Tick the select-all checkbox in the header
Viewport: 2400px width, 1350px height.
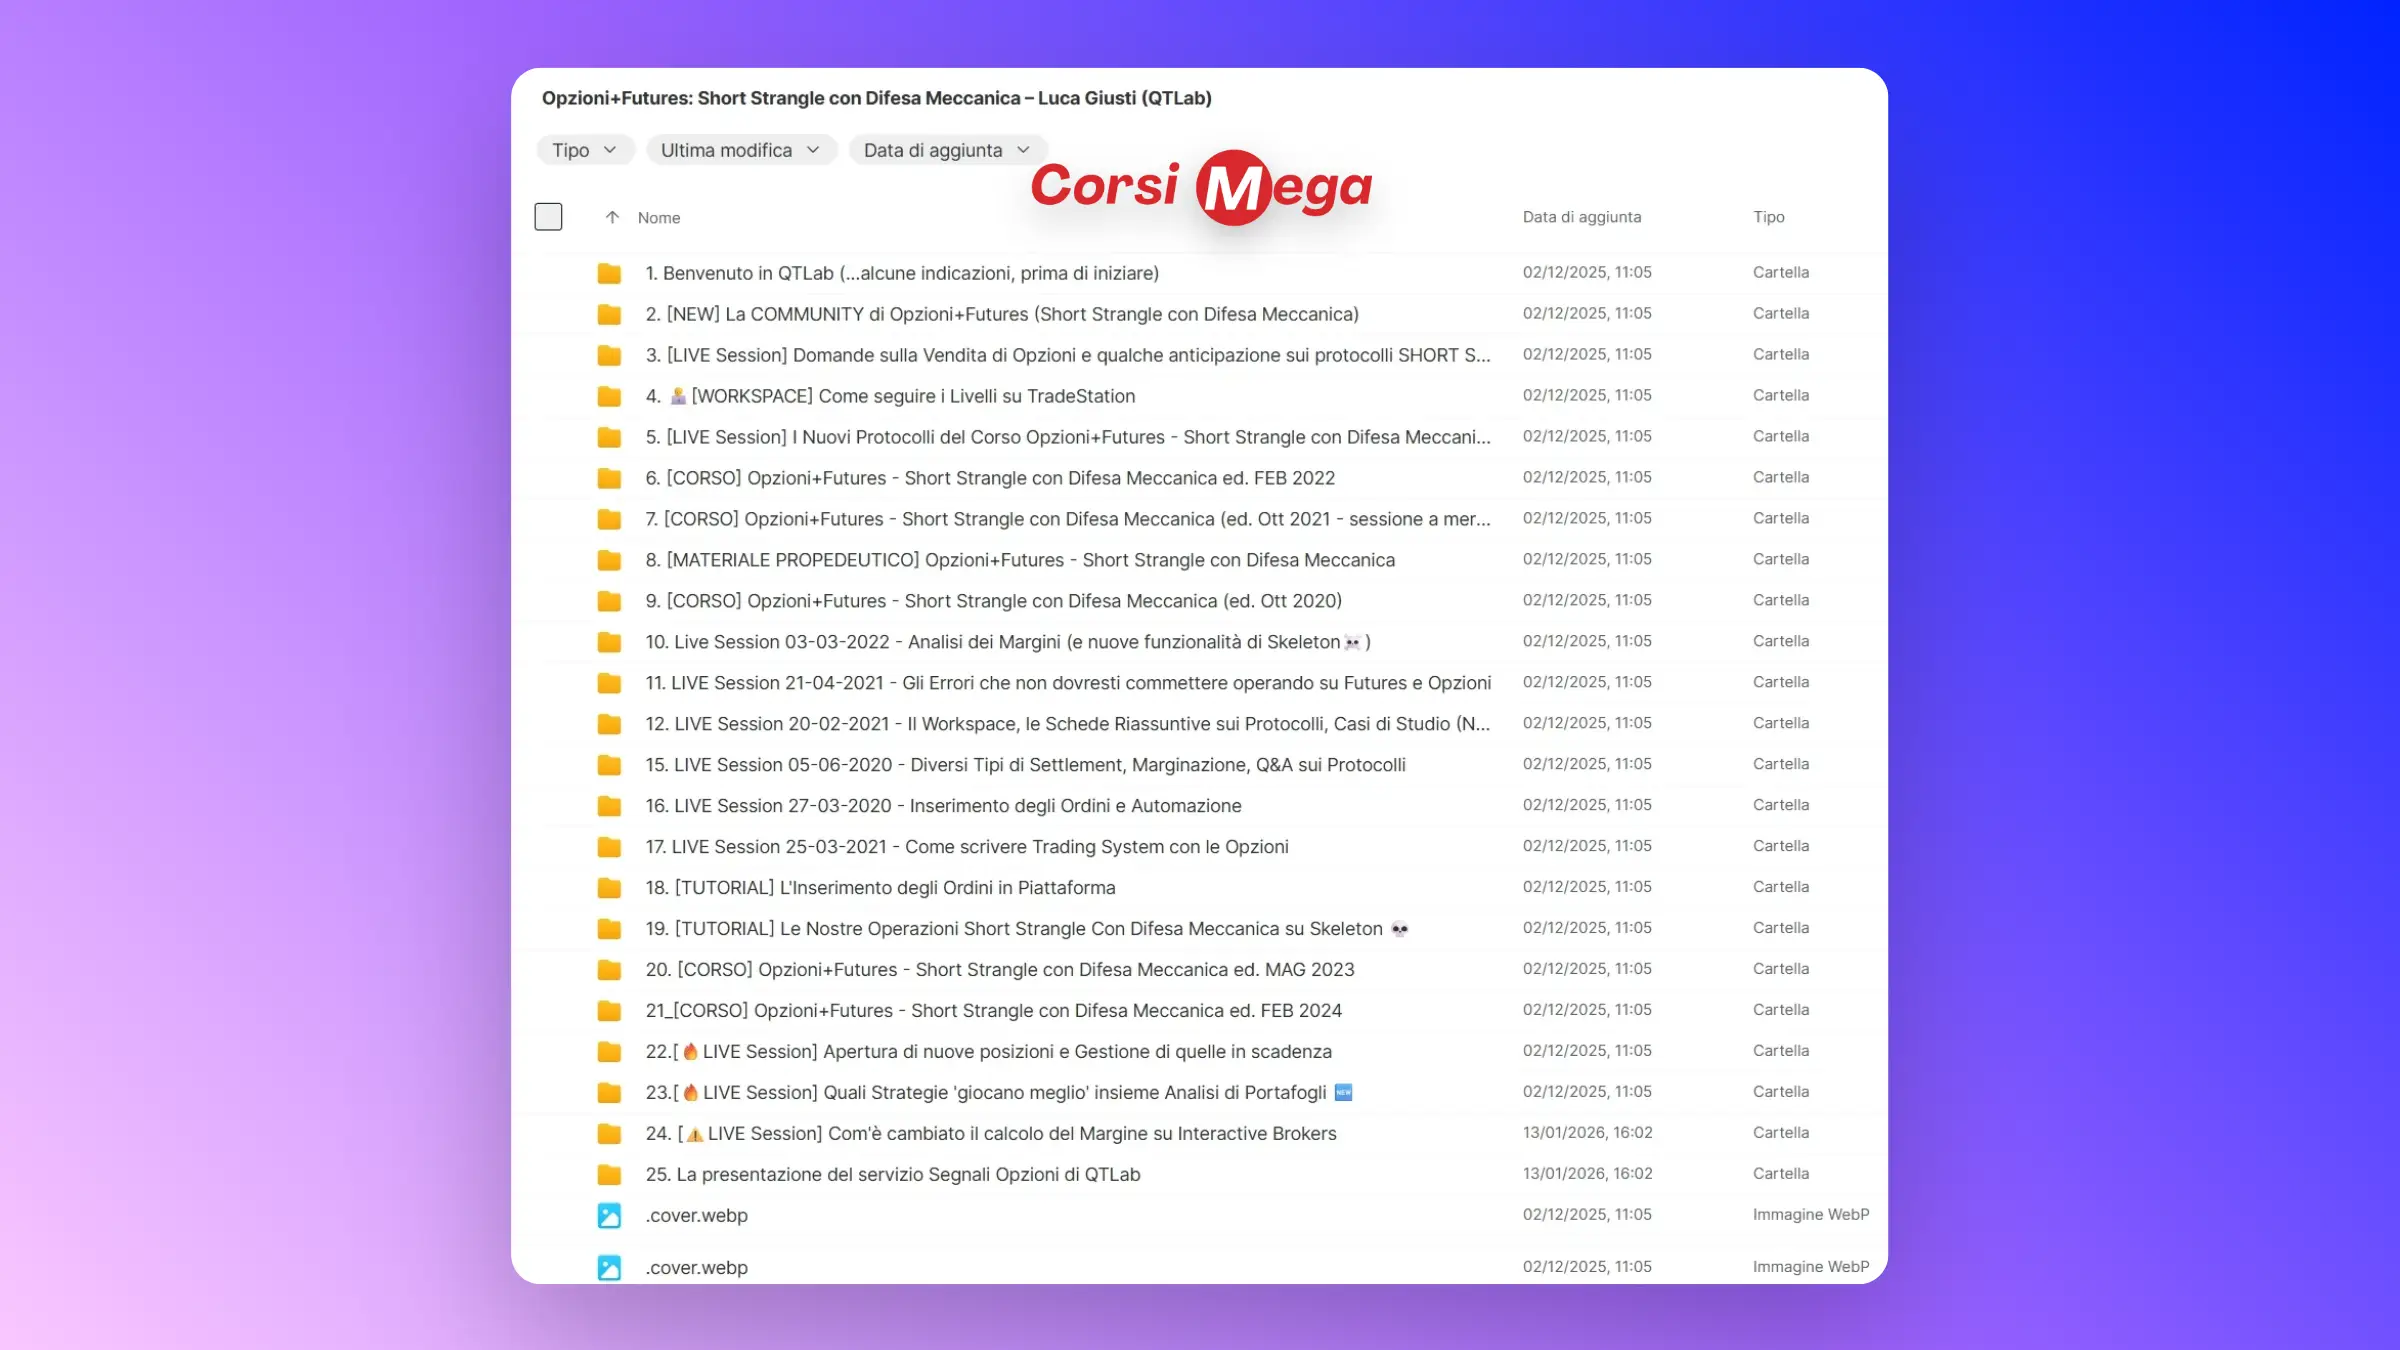click(x=548, y=217)
